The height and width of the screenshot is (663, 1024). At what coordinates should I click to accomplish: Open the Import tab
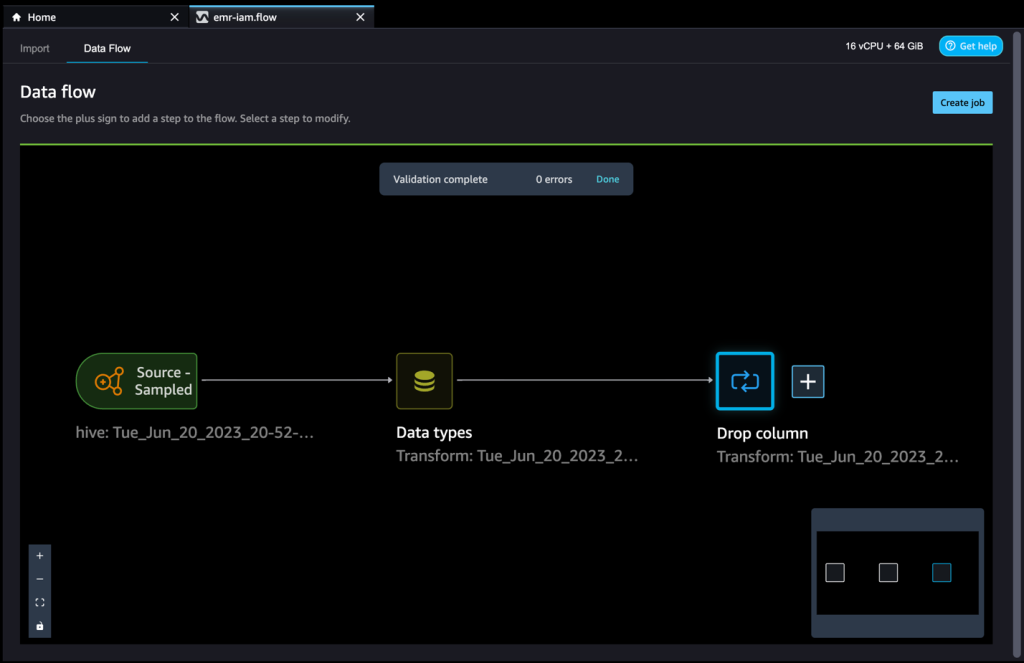click(x=35, y=48)
